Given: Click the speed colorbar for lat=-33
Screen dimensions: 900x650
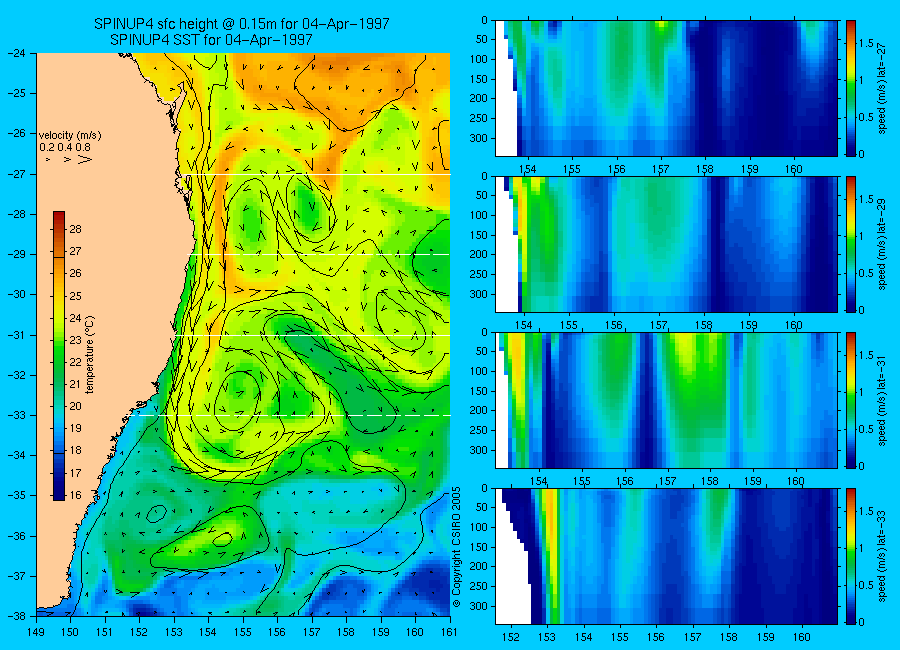Looking at the screenshot, I should pos(851,556).
